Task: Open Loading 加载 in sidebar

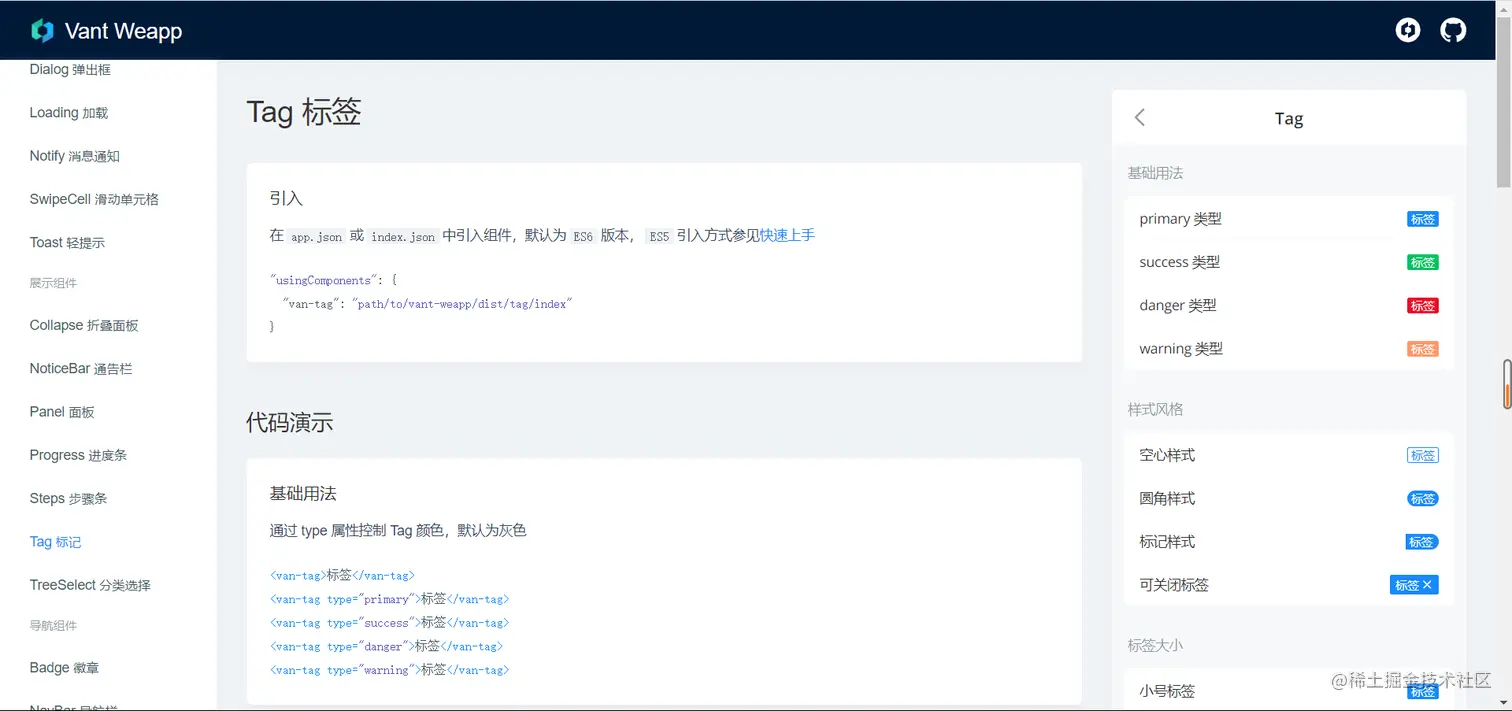Action: point(69,113)
